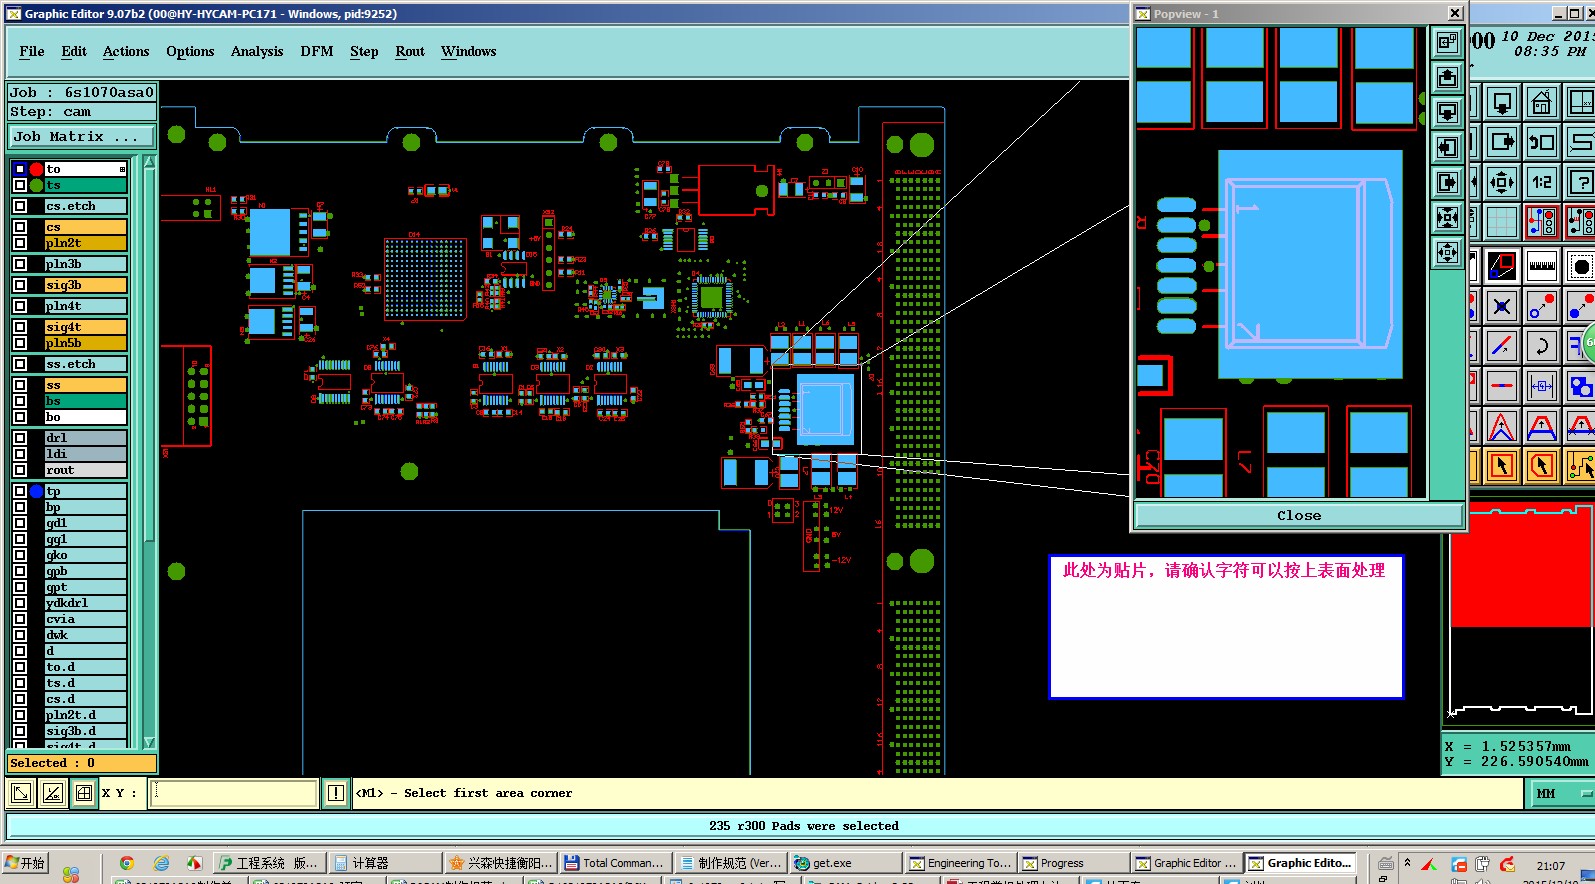1595x884 pixels.
Task: Click the question mark help icon
Action: click(1581, 182)
